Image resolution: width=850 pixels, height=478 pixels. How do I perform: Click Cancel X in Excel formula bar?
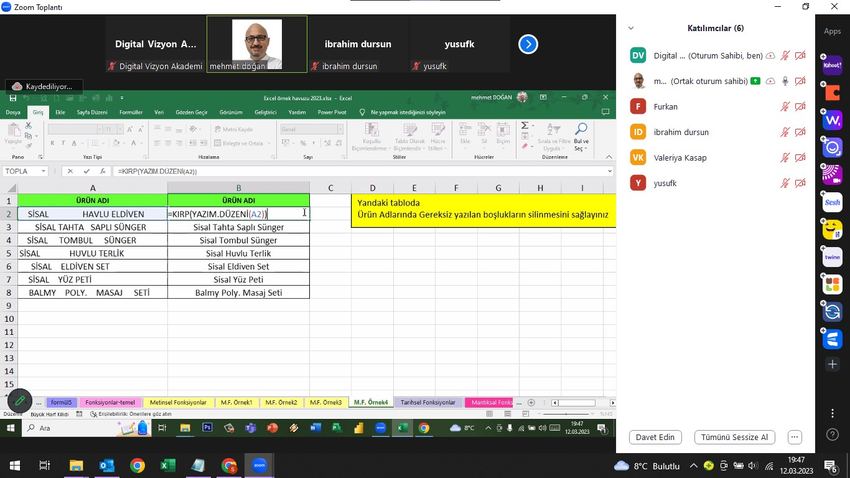point(69,171)
